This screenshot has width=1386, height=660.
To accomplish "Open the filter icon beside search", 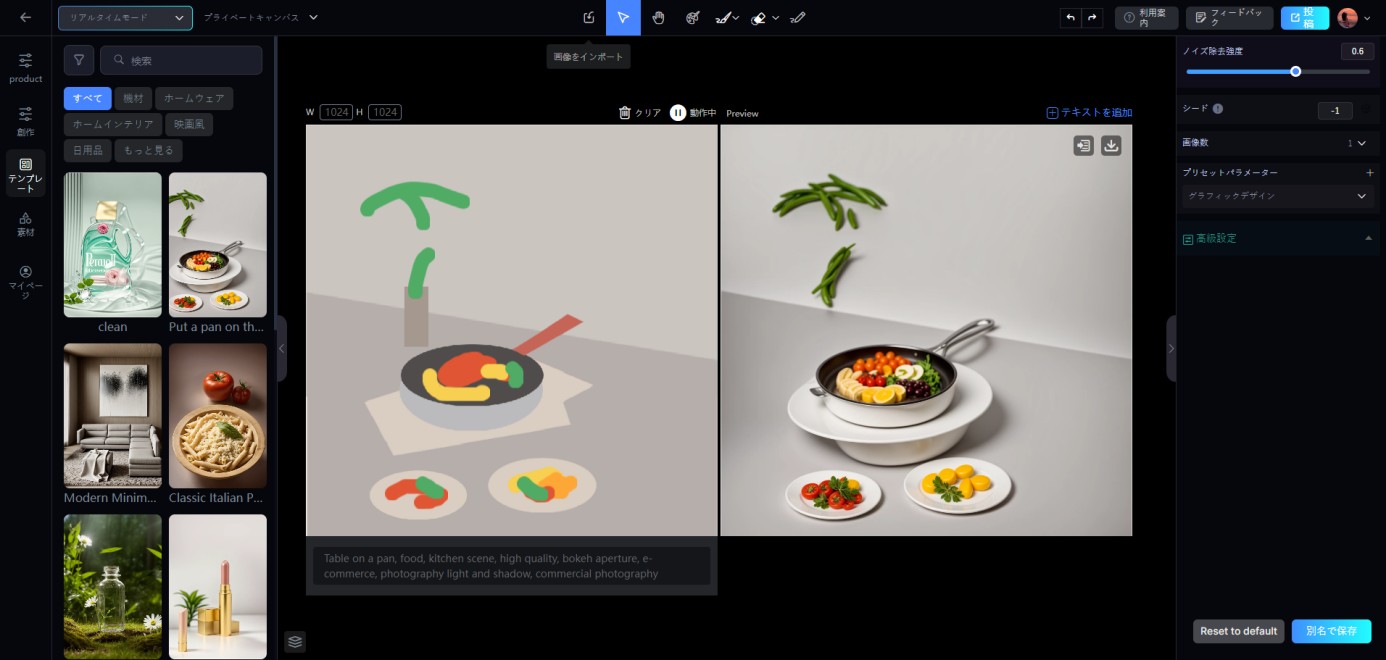I will [79, 60].
